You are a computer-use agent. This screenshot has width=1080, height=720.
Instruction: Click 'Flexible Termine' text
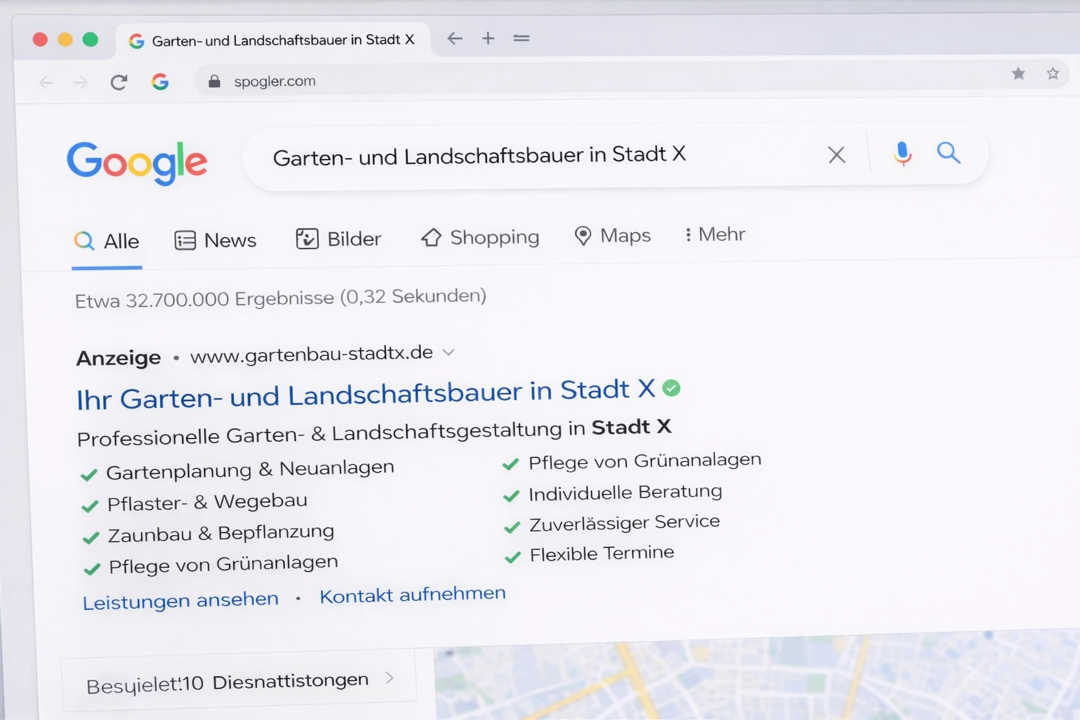coord(602,553)
